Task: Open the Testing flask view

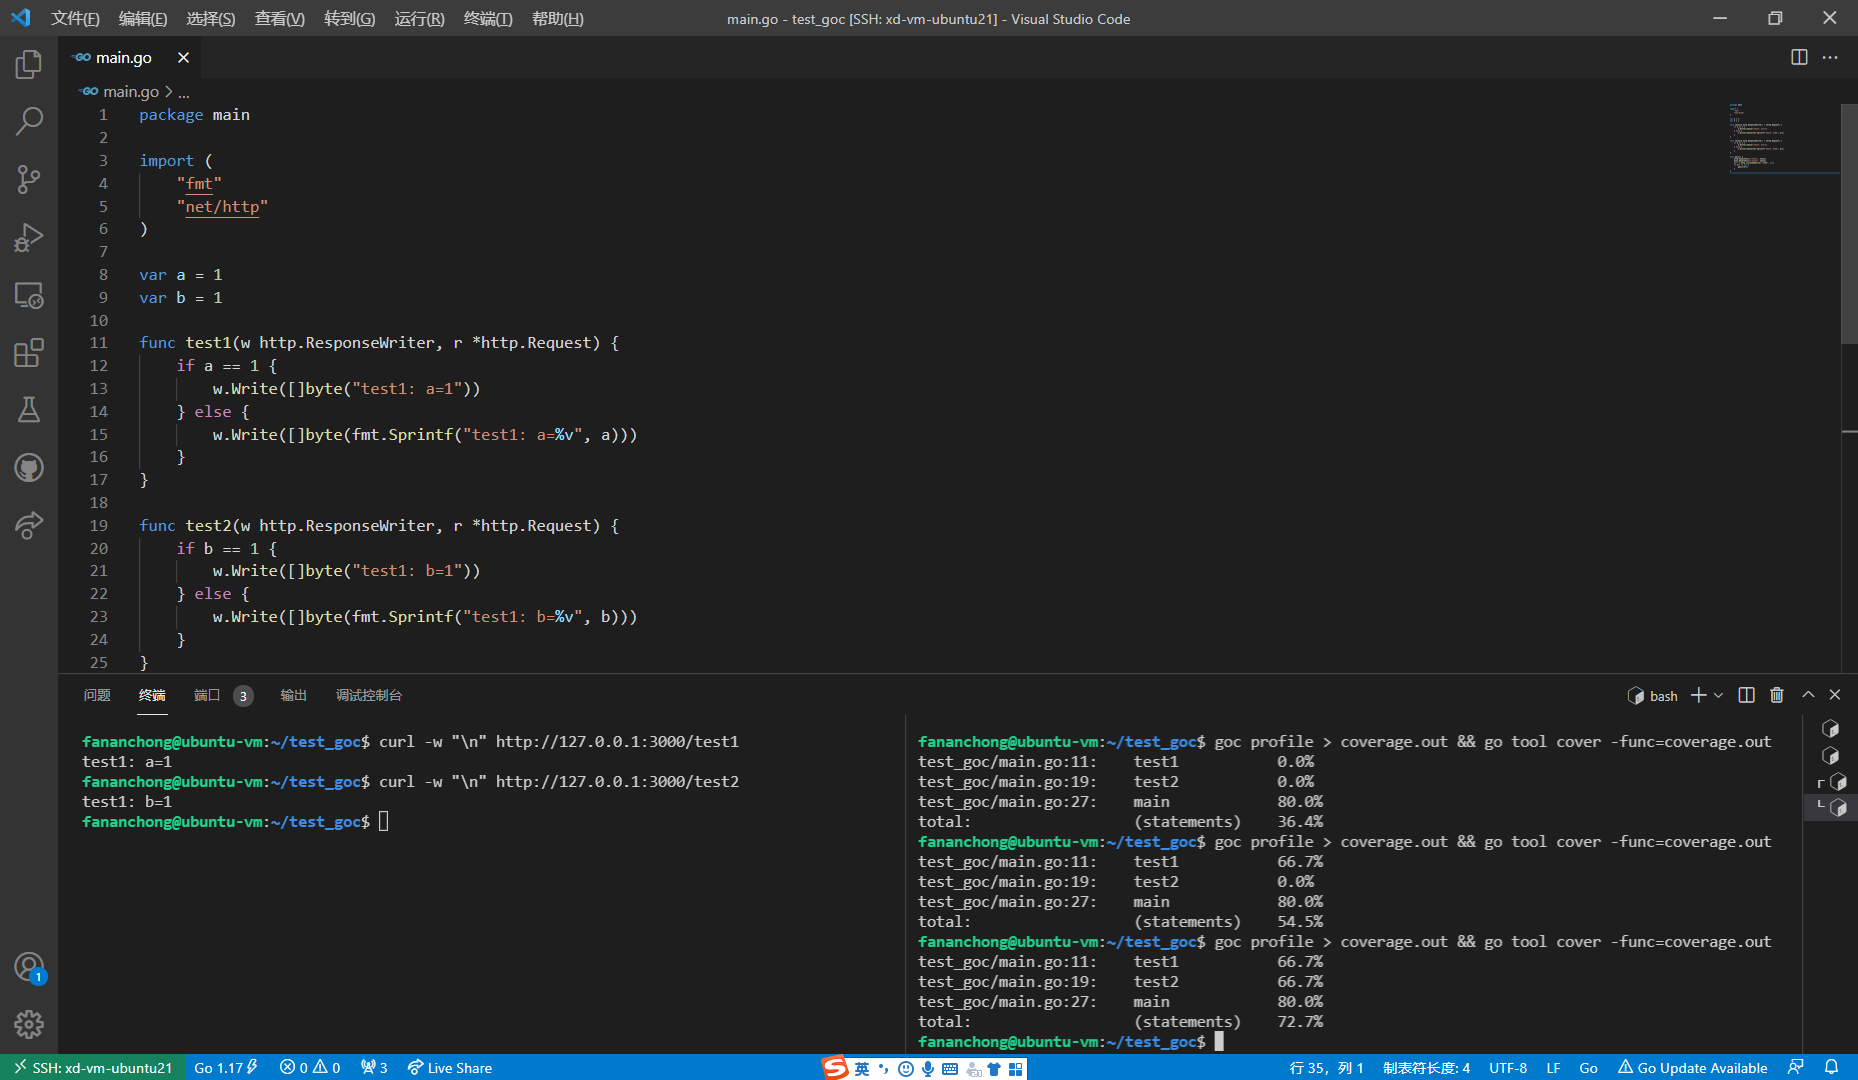Action: pos(29,410)
